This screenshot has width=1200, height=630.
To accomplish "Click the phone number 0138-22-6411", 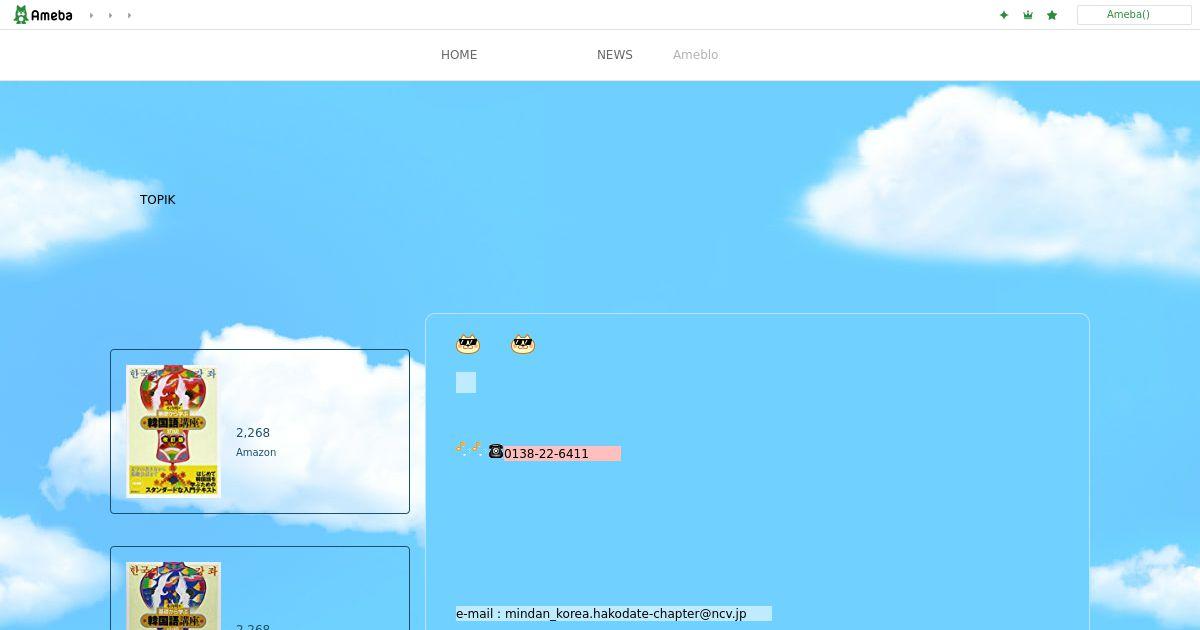I will 546,454.
